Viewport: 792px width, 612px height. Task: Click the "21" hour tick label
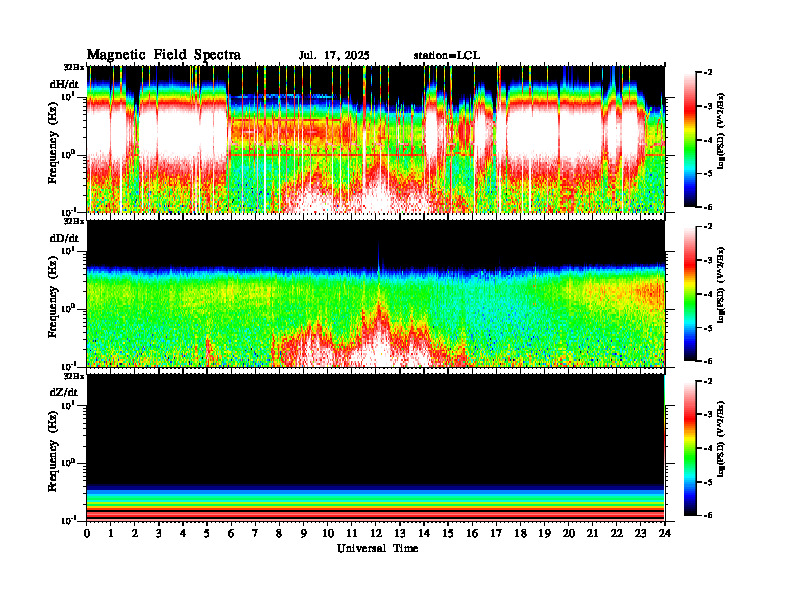(592, 533)
